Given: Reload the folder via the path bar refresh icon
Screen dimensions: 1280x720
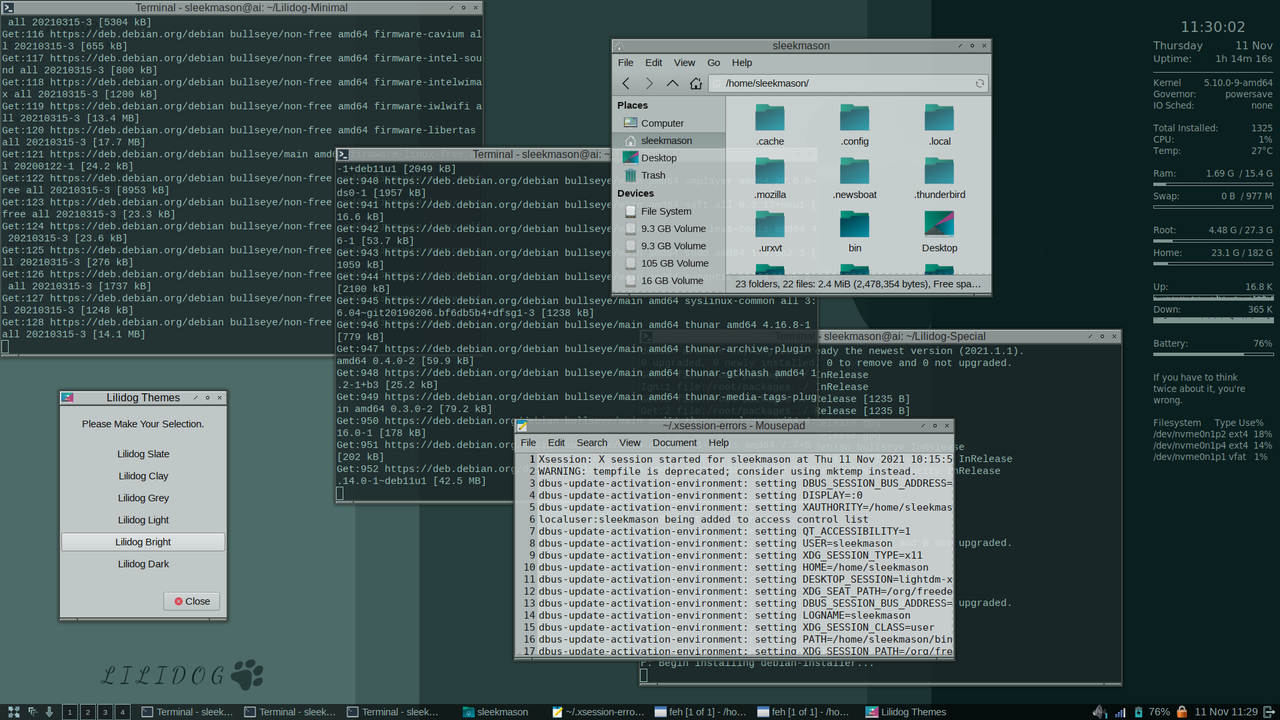Looking at the screenshot, I should click(x=980, y=84).
